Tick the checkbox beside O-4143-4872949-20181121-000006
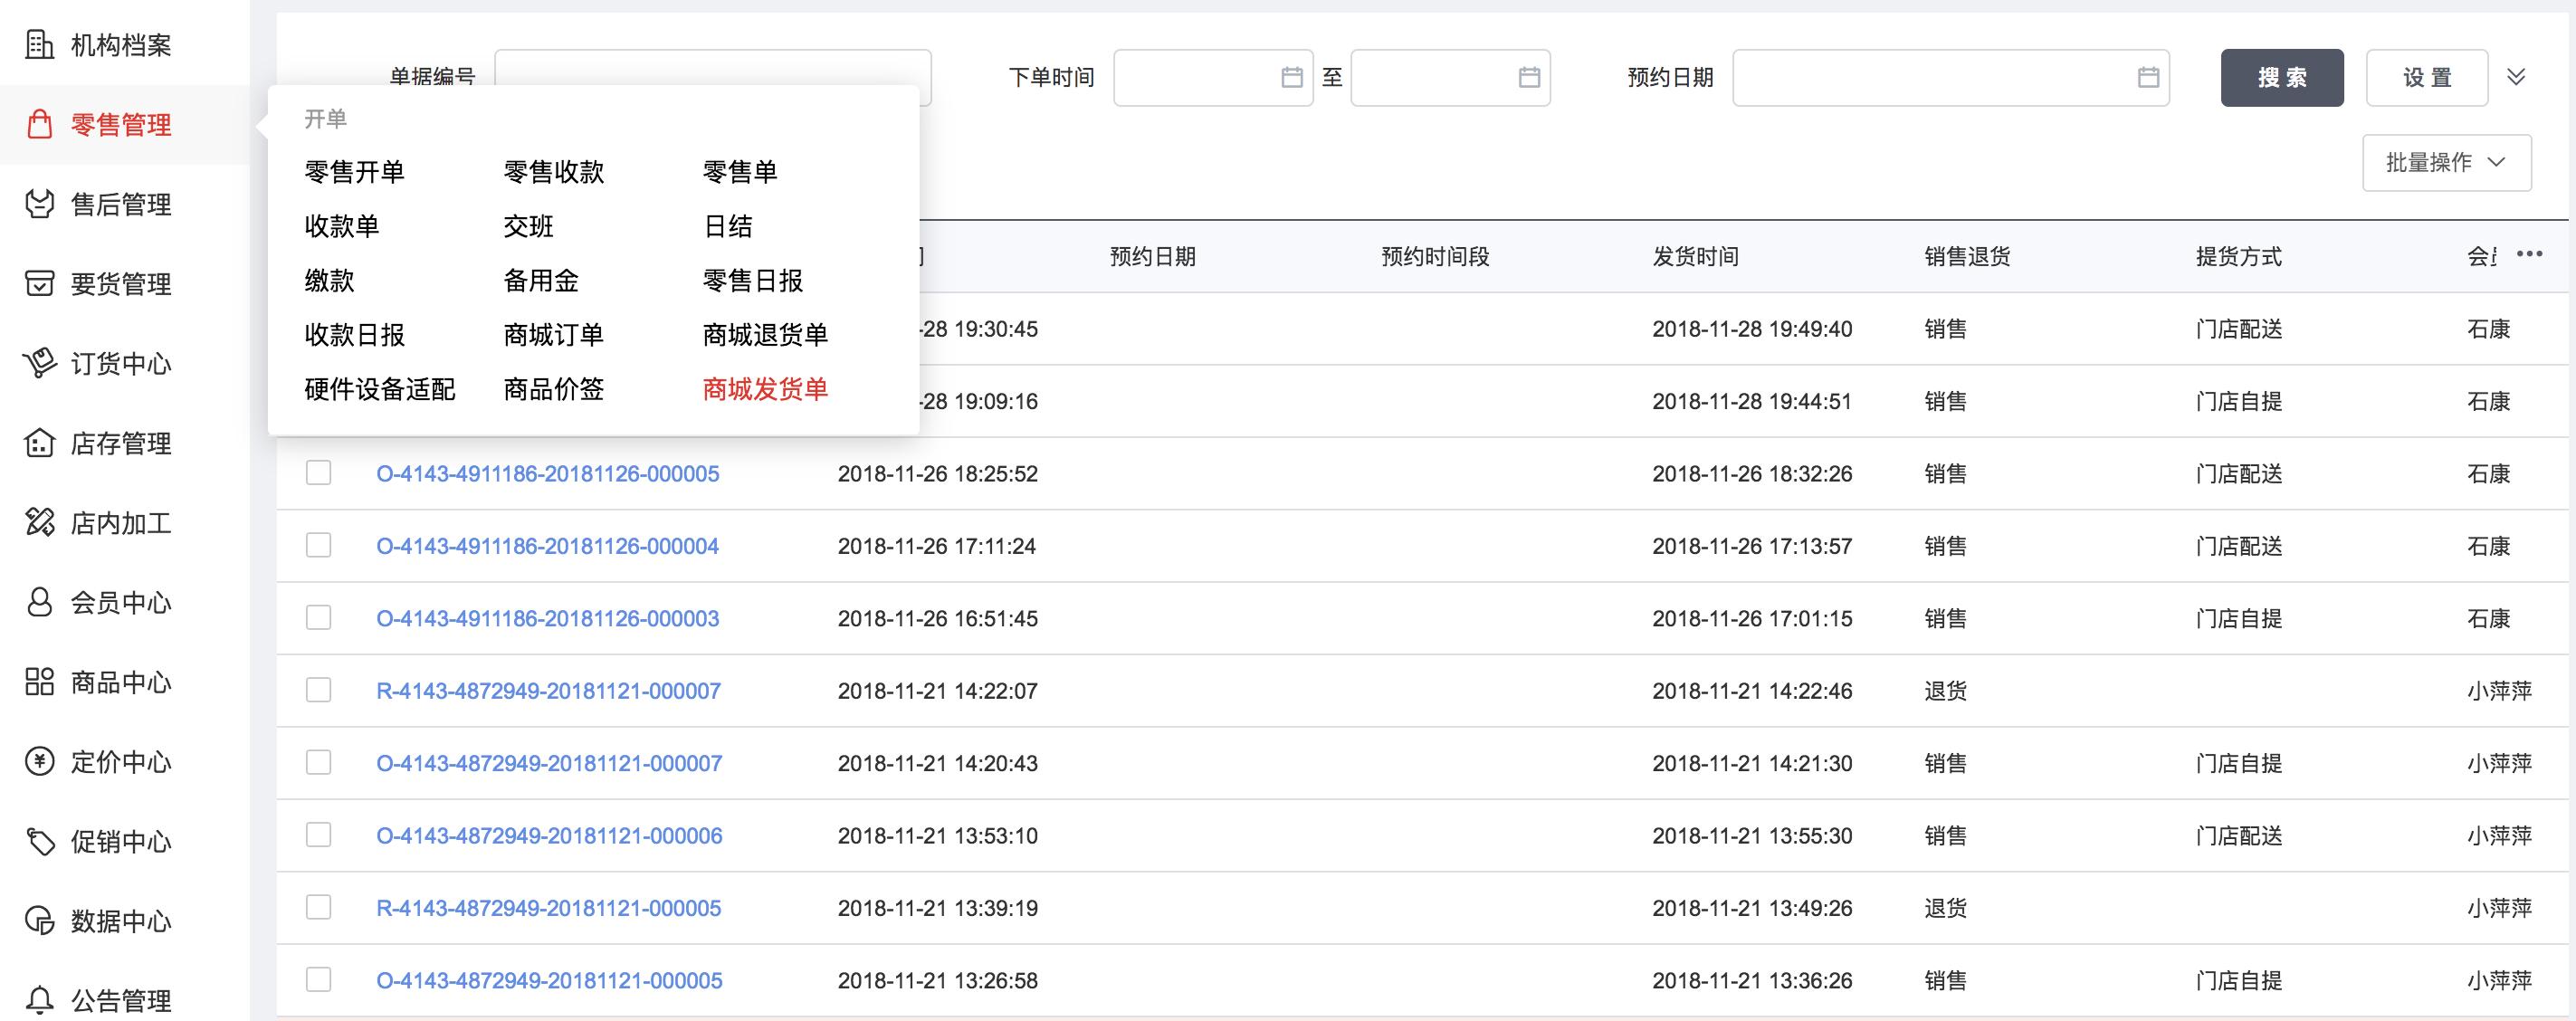This screenshot has width=2576, height=1021. (x=318, y=835)
